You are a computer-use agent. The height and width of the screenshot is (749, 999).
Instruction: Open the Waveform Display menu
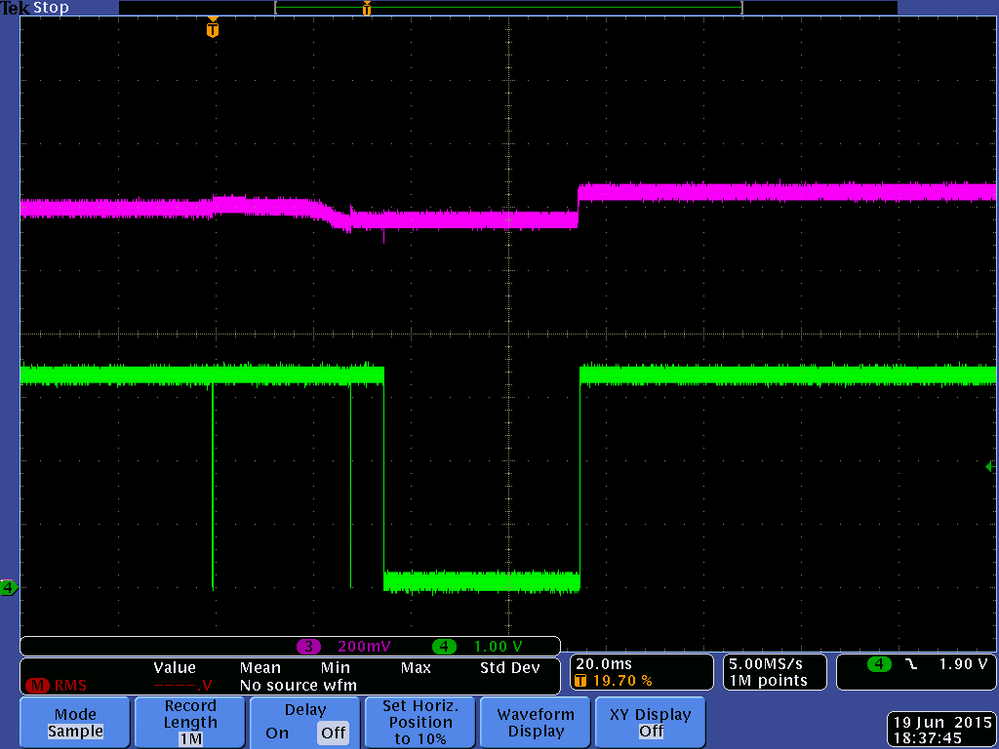(x=535, y=722)
